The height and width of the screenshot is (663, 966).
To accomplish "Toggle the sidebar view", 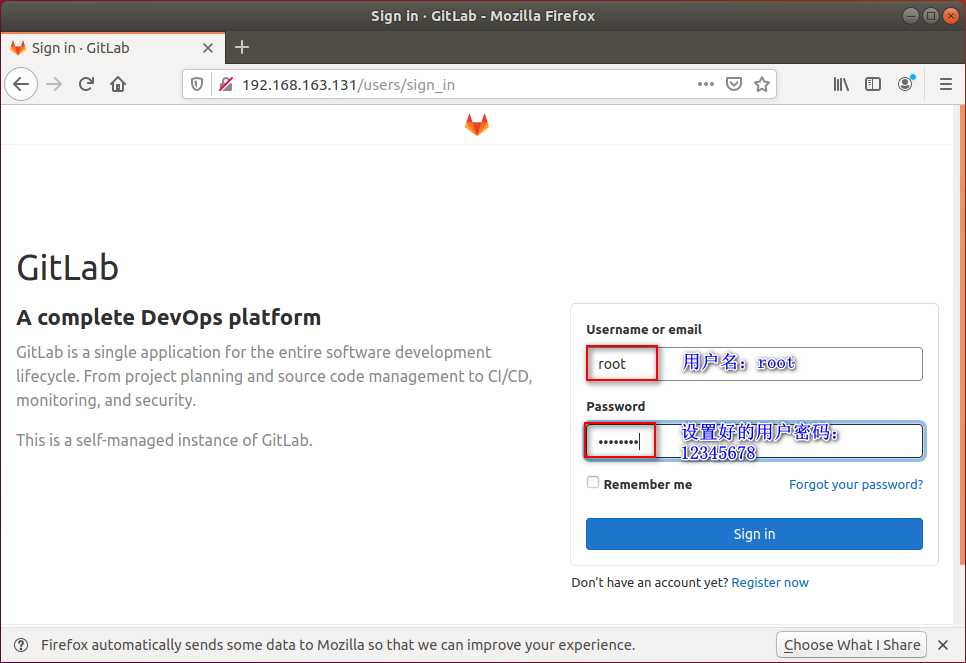I will (x=873, y=84).
